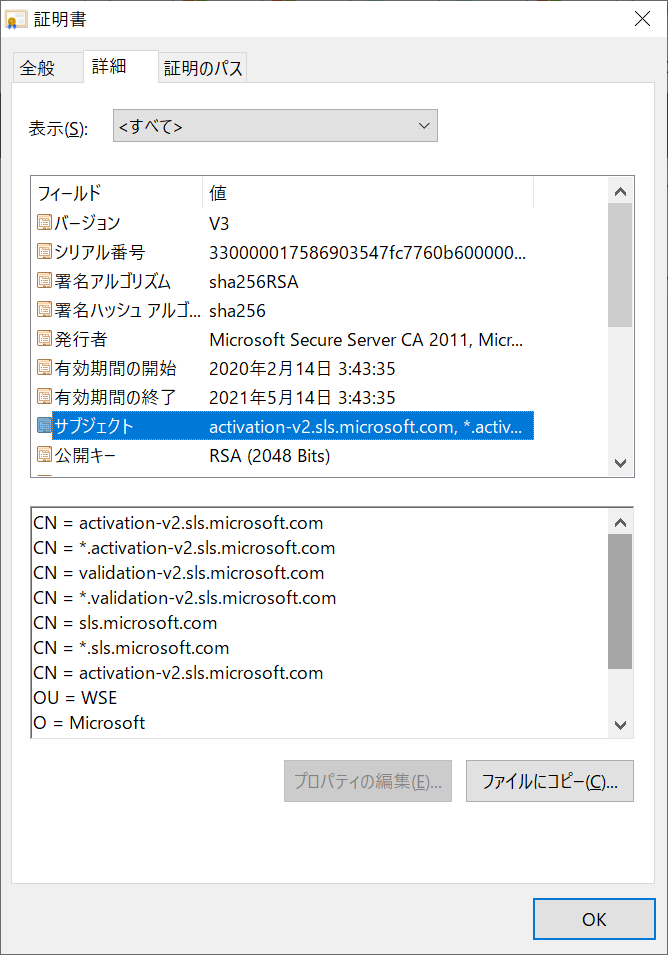668x955 pixels.
Task: Select the サブジェクト row
Action: click(x=283, y=426)
